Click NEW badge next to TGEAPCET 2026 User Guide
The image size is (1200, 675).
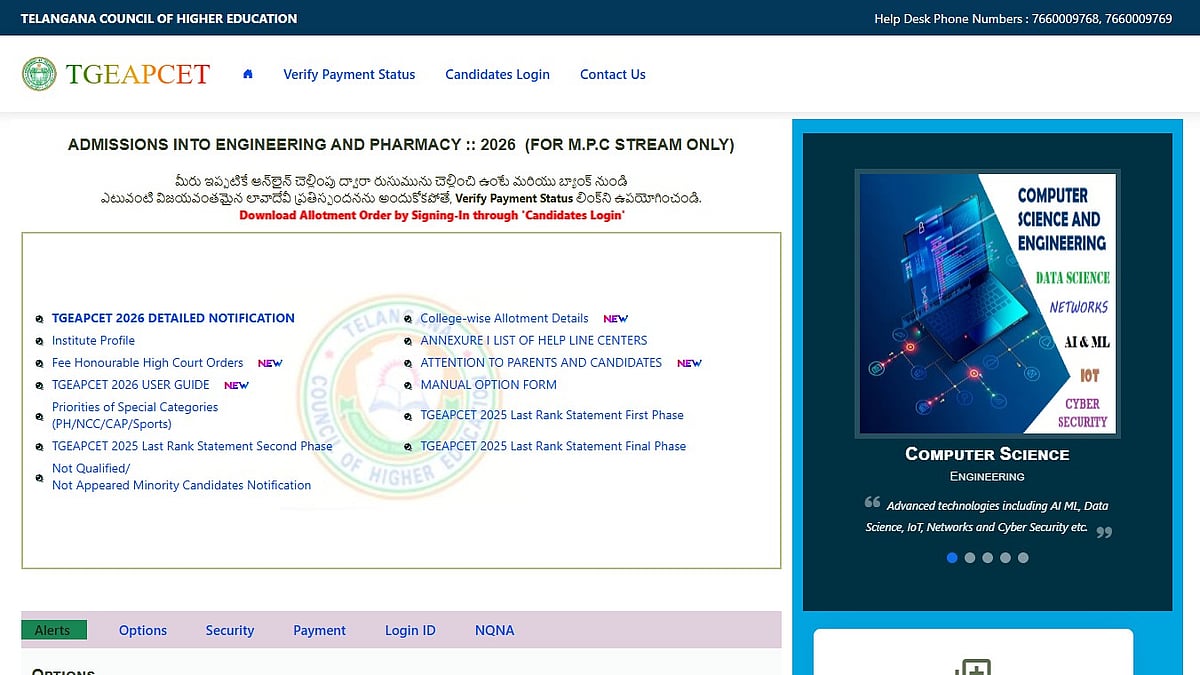[236, 386]
